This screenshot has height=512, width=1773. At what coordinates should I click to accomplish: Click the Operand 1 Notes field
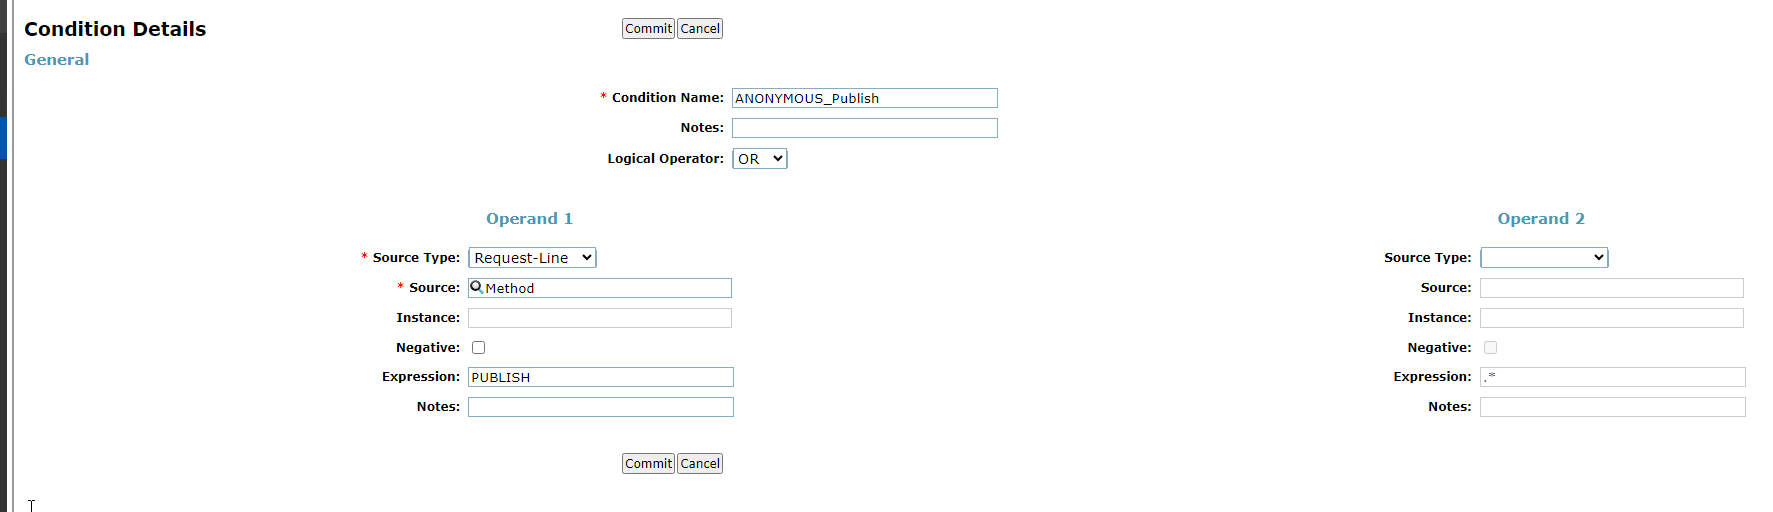(x=600, y=407)
